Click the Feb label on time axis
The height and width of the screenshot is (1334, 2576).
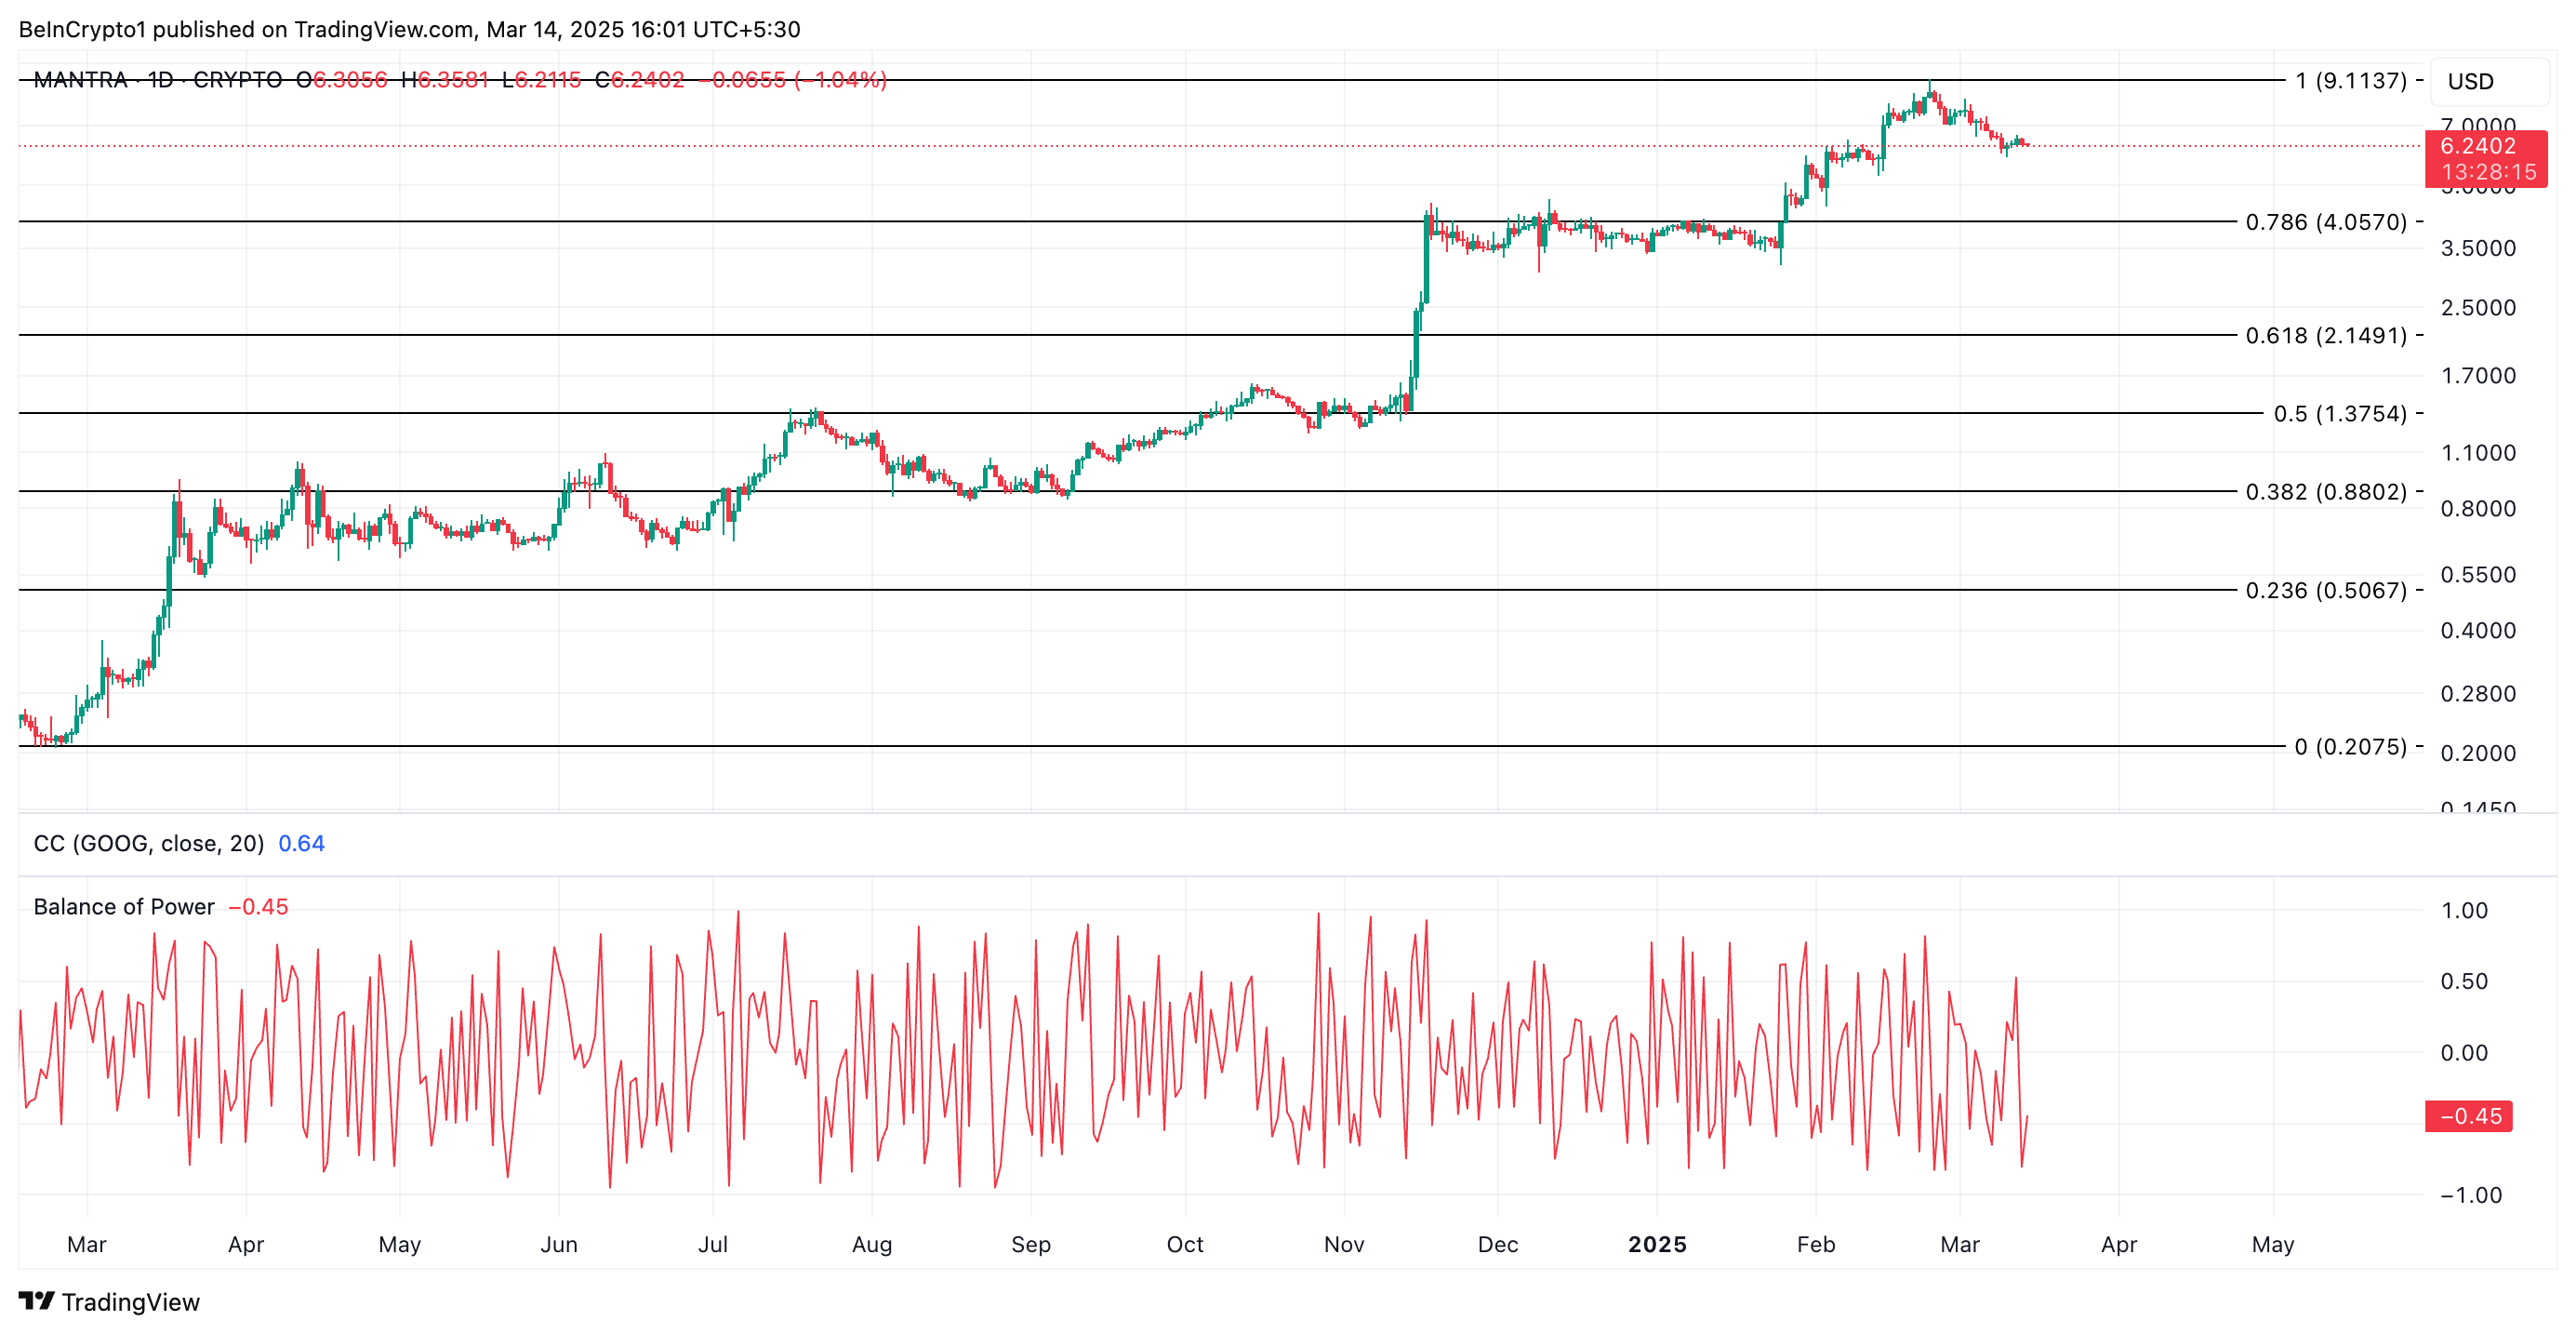point(1816,1244)
